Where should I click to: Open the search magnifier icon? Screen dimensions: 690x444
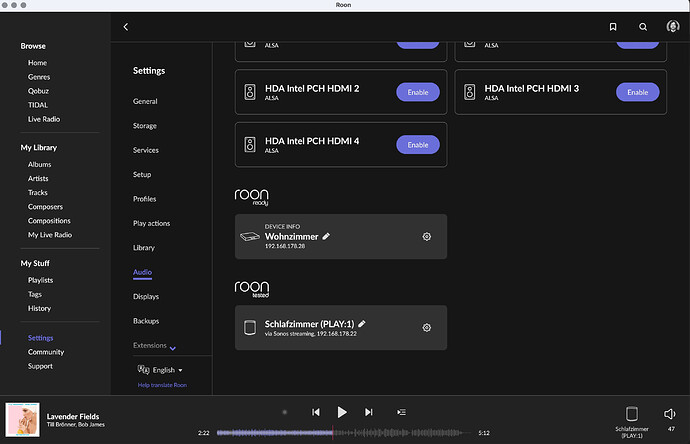pyautogui.click(x=643, y=27)
